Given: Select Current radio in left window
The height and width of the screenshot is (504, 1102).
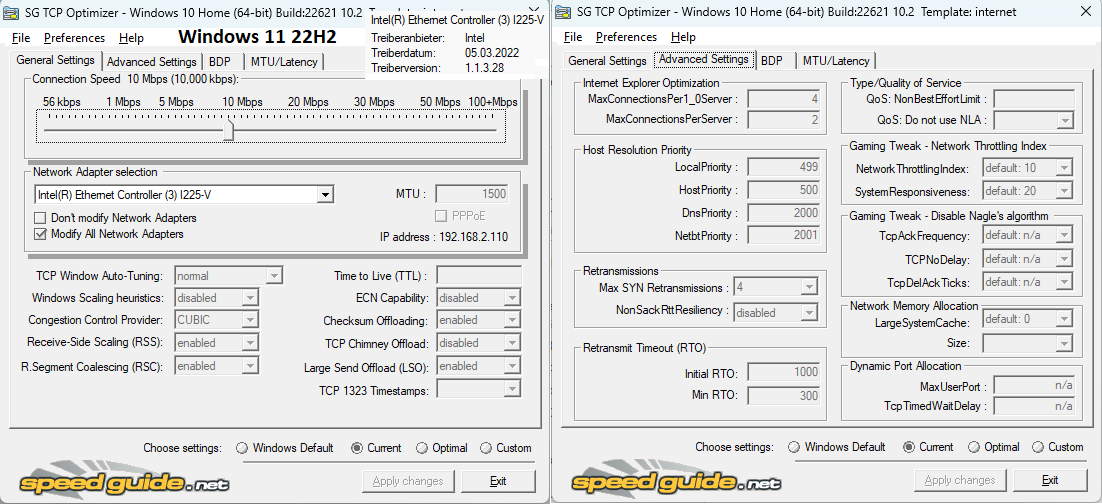Looking at the screenshot, I should 357,448.
